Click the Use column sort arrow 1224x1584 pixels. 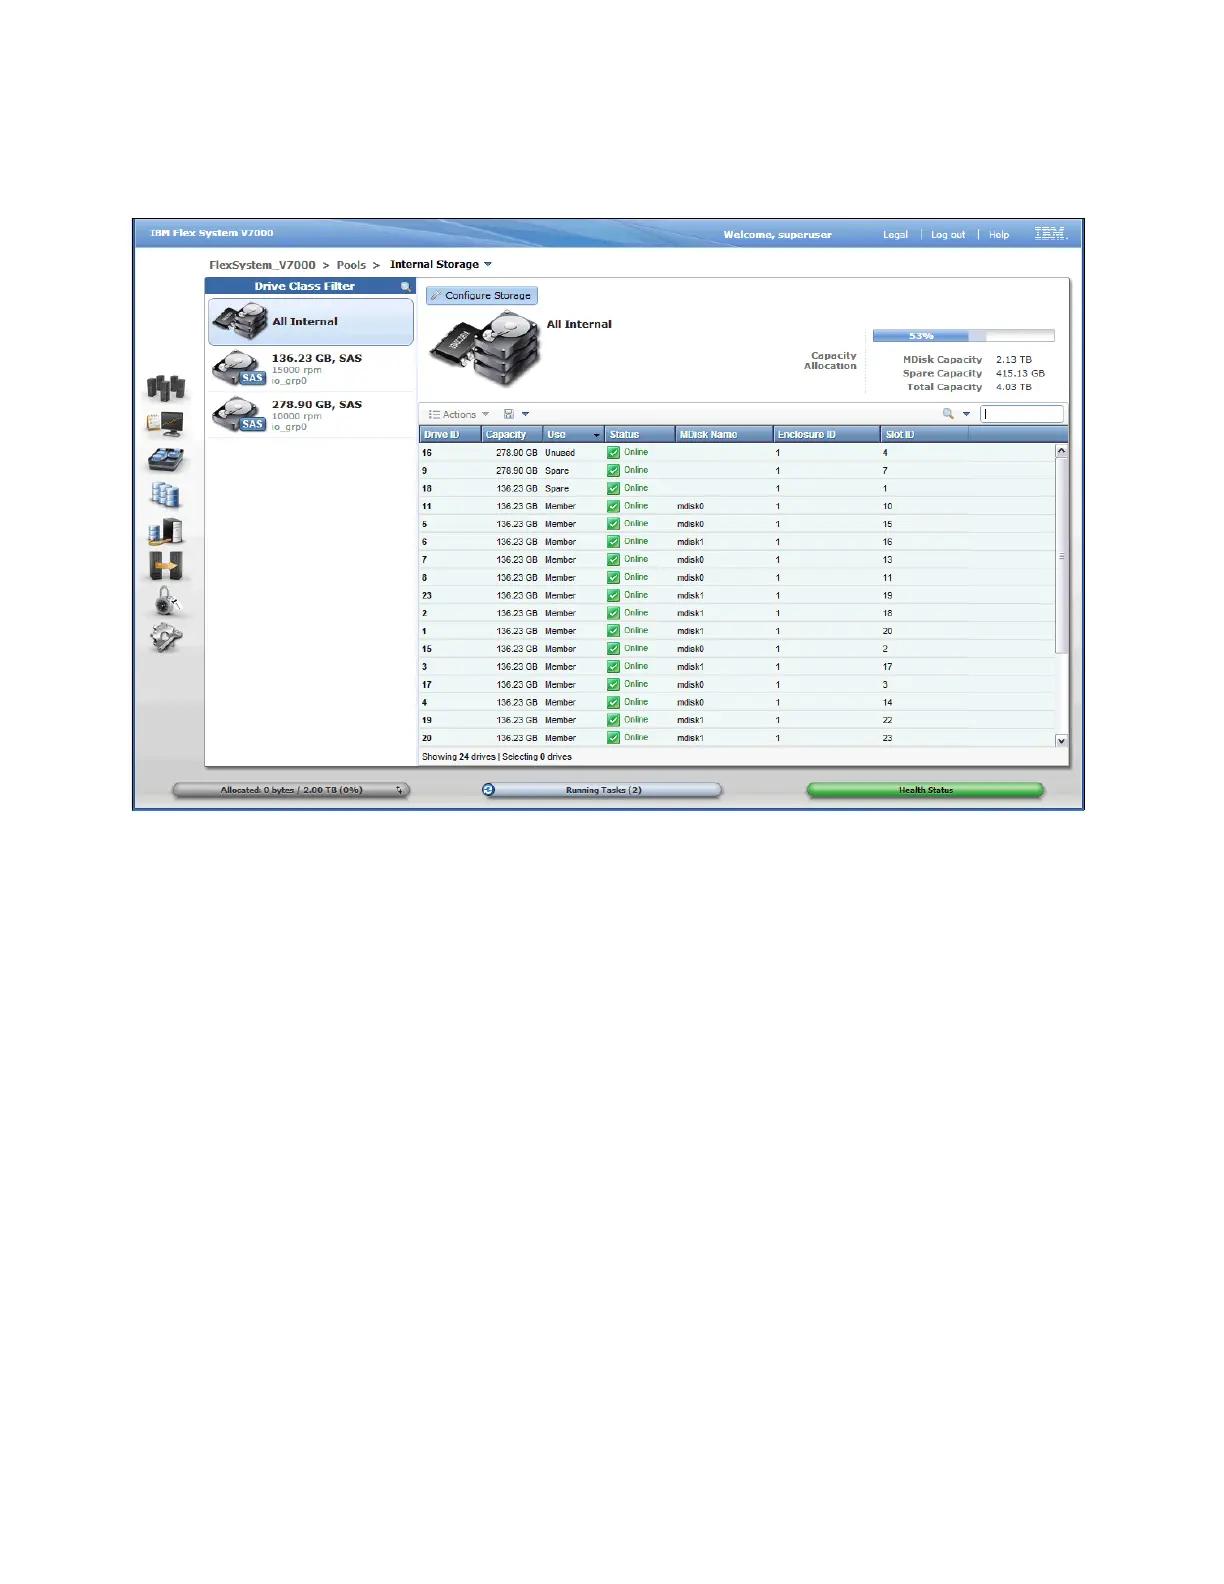point(597,435)
